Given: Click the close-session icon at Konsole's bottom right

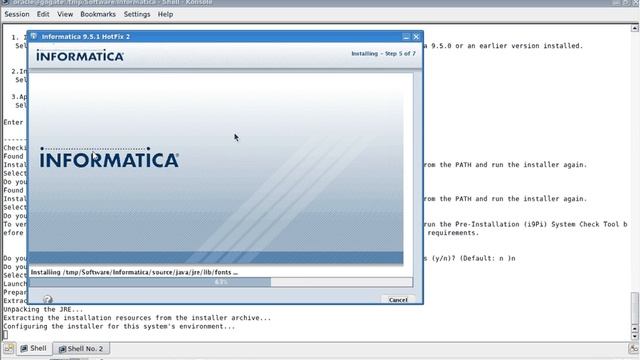Looking at the screenshot, I should pyautogui.click(x=633, y=348).
